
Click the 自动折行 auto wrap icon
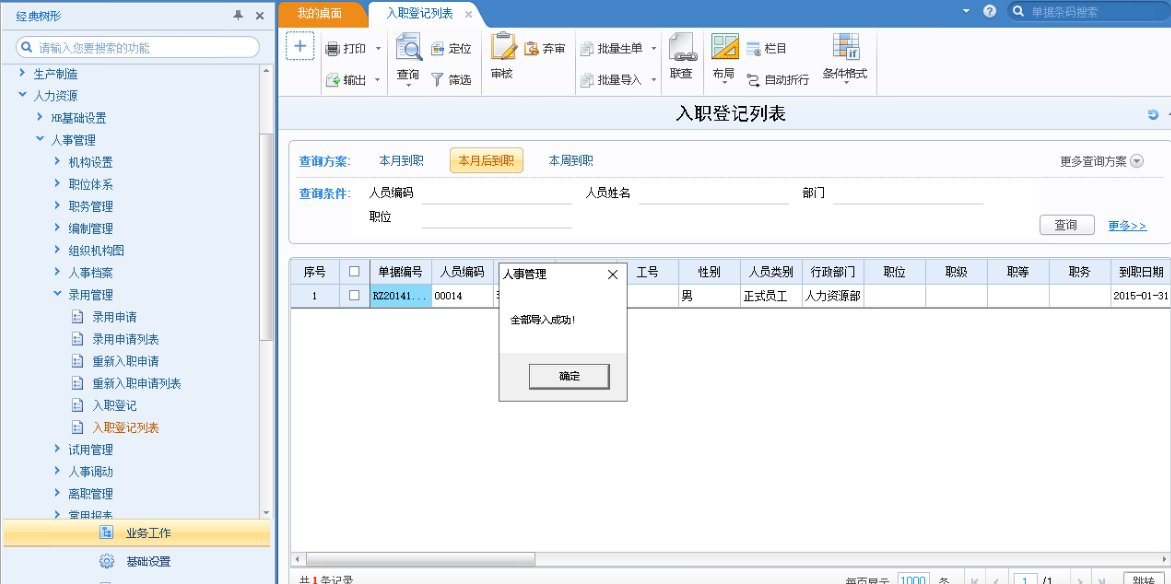tap(754, 79)
